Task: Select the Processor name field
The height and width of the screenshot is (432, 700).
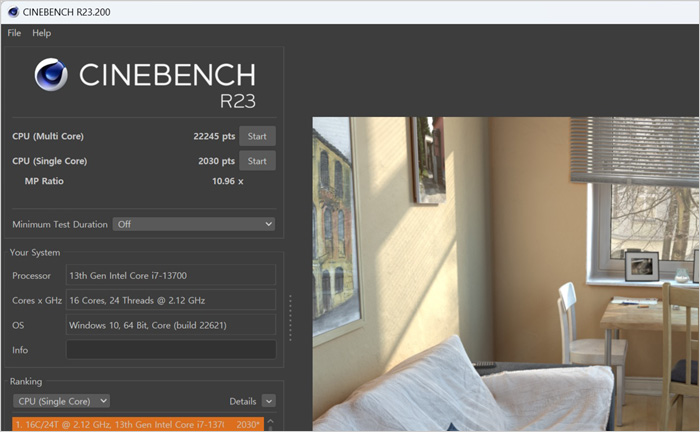Action: coord(170,275)
